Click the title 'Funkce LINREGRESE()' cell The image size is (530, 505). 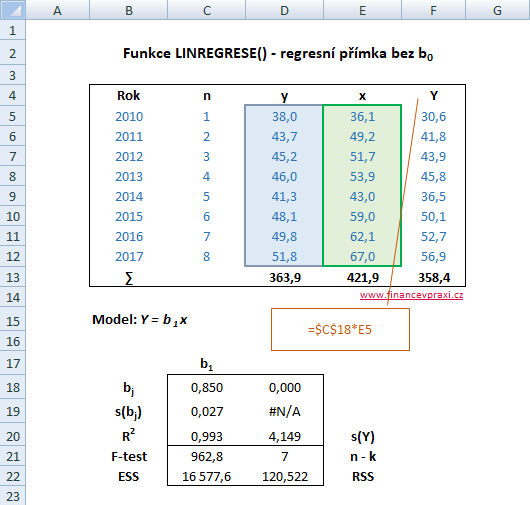pos(278,53)
